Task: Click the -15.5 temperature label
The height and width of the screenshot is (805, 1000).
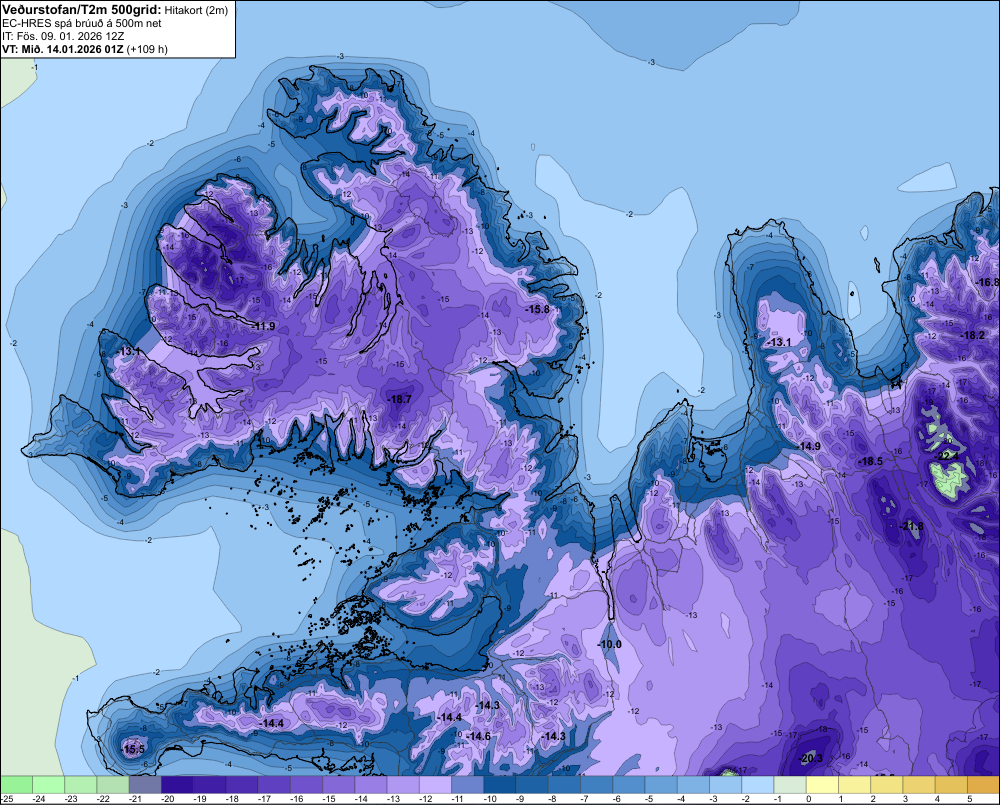Action: pyautogui.click(x=133, y=750)
